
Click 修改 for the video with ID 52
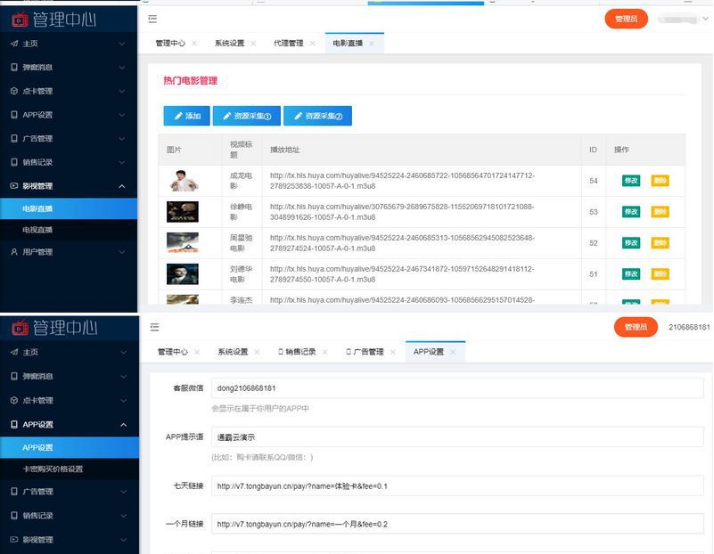(631, 243)
